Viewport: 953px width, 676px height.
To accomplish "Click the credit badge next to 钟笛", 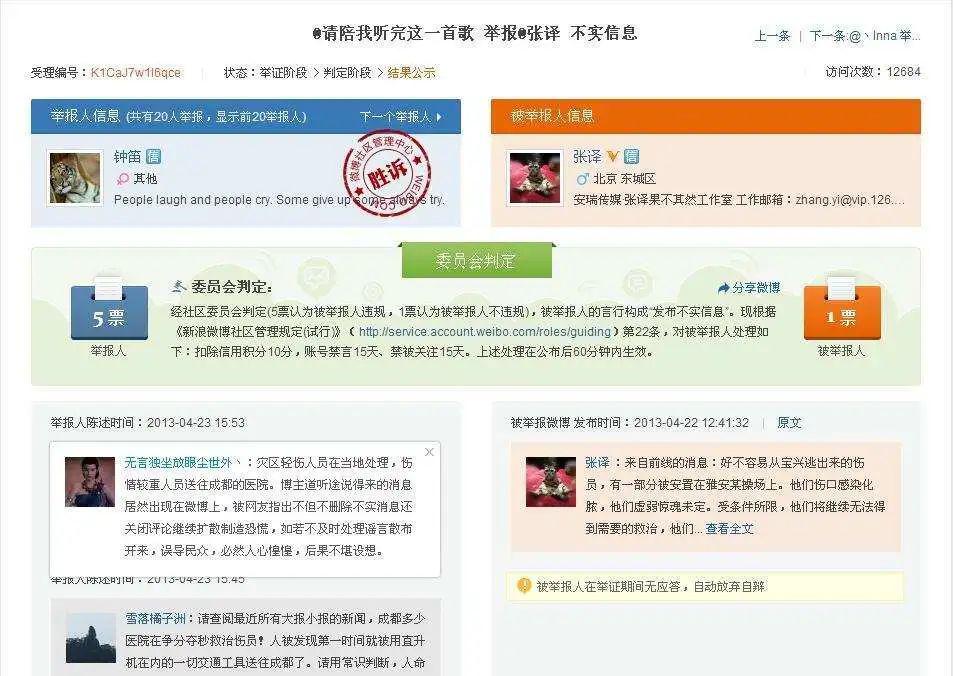I will 153,157.
